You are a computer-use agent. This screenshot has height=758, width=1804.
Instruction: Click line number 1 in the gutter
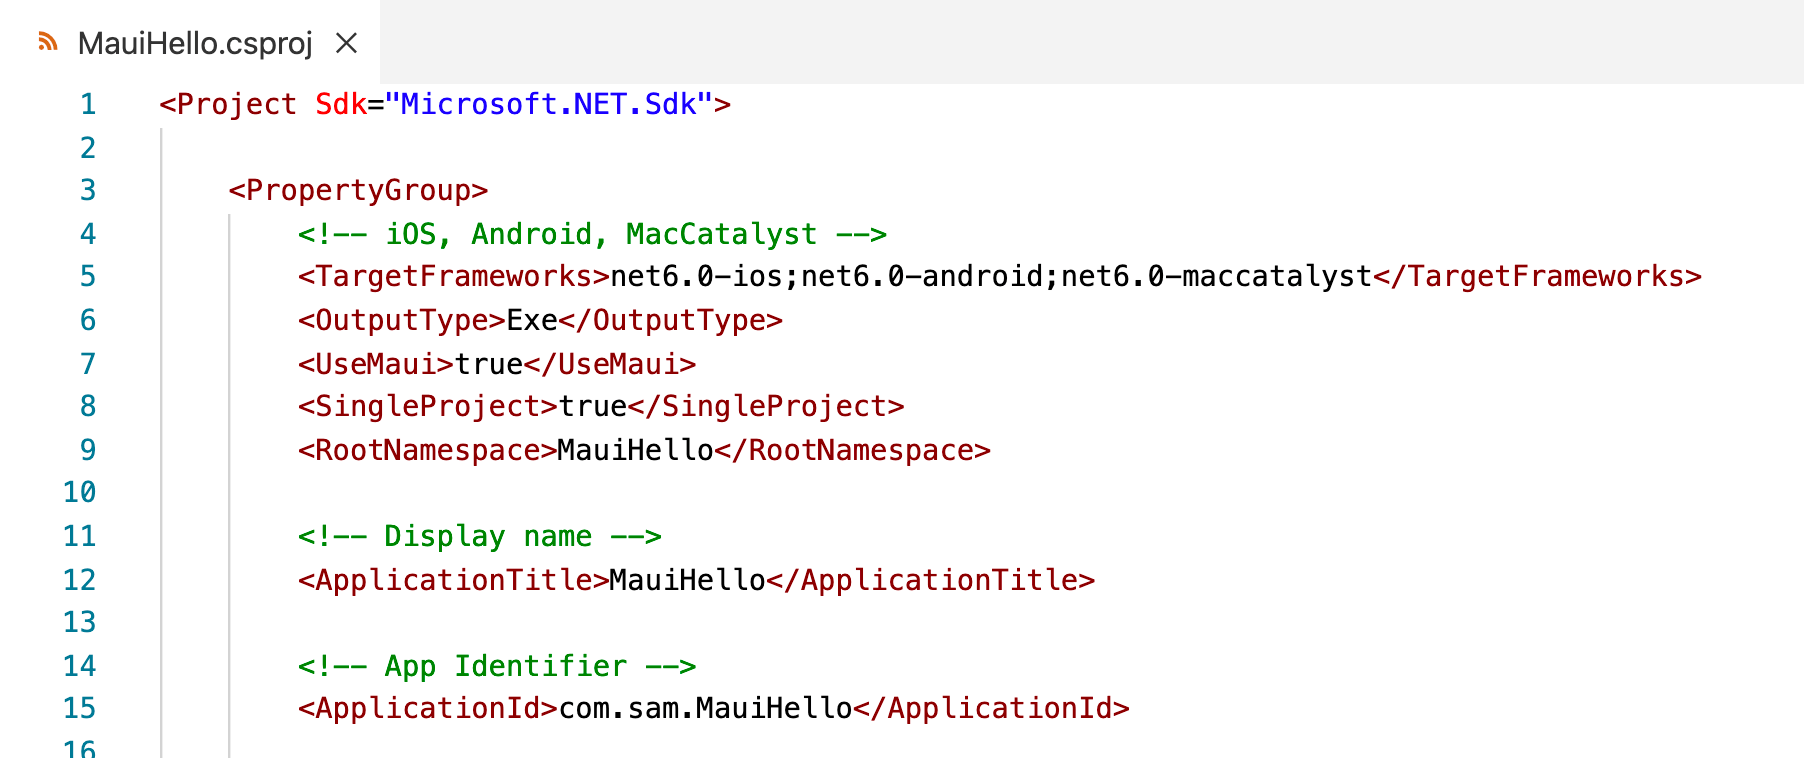click(x=88, y=104)
